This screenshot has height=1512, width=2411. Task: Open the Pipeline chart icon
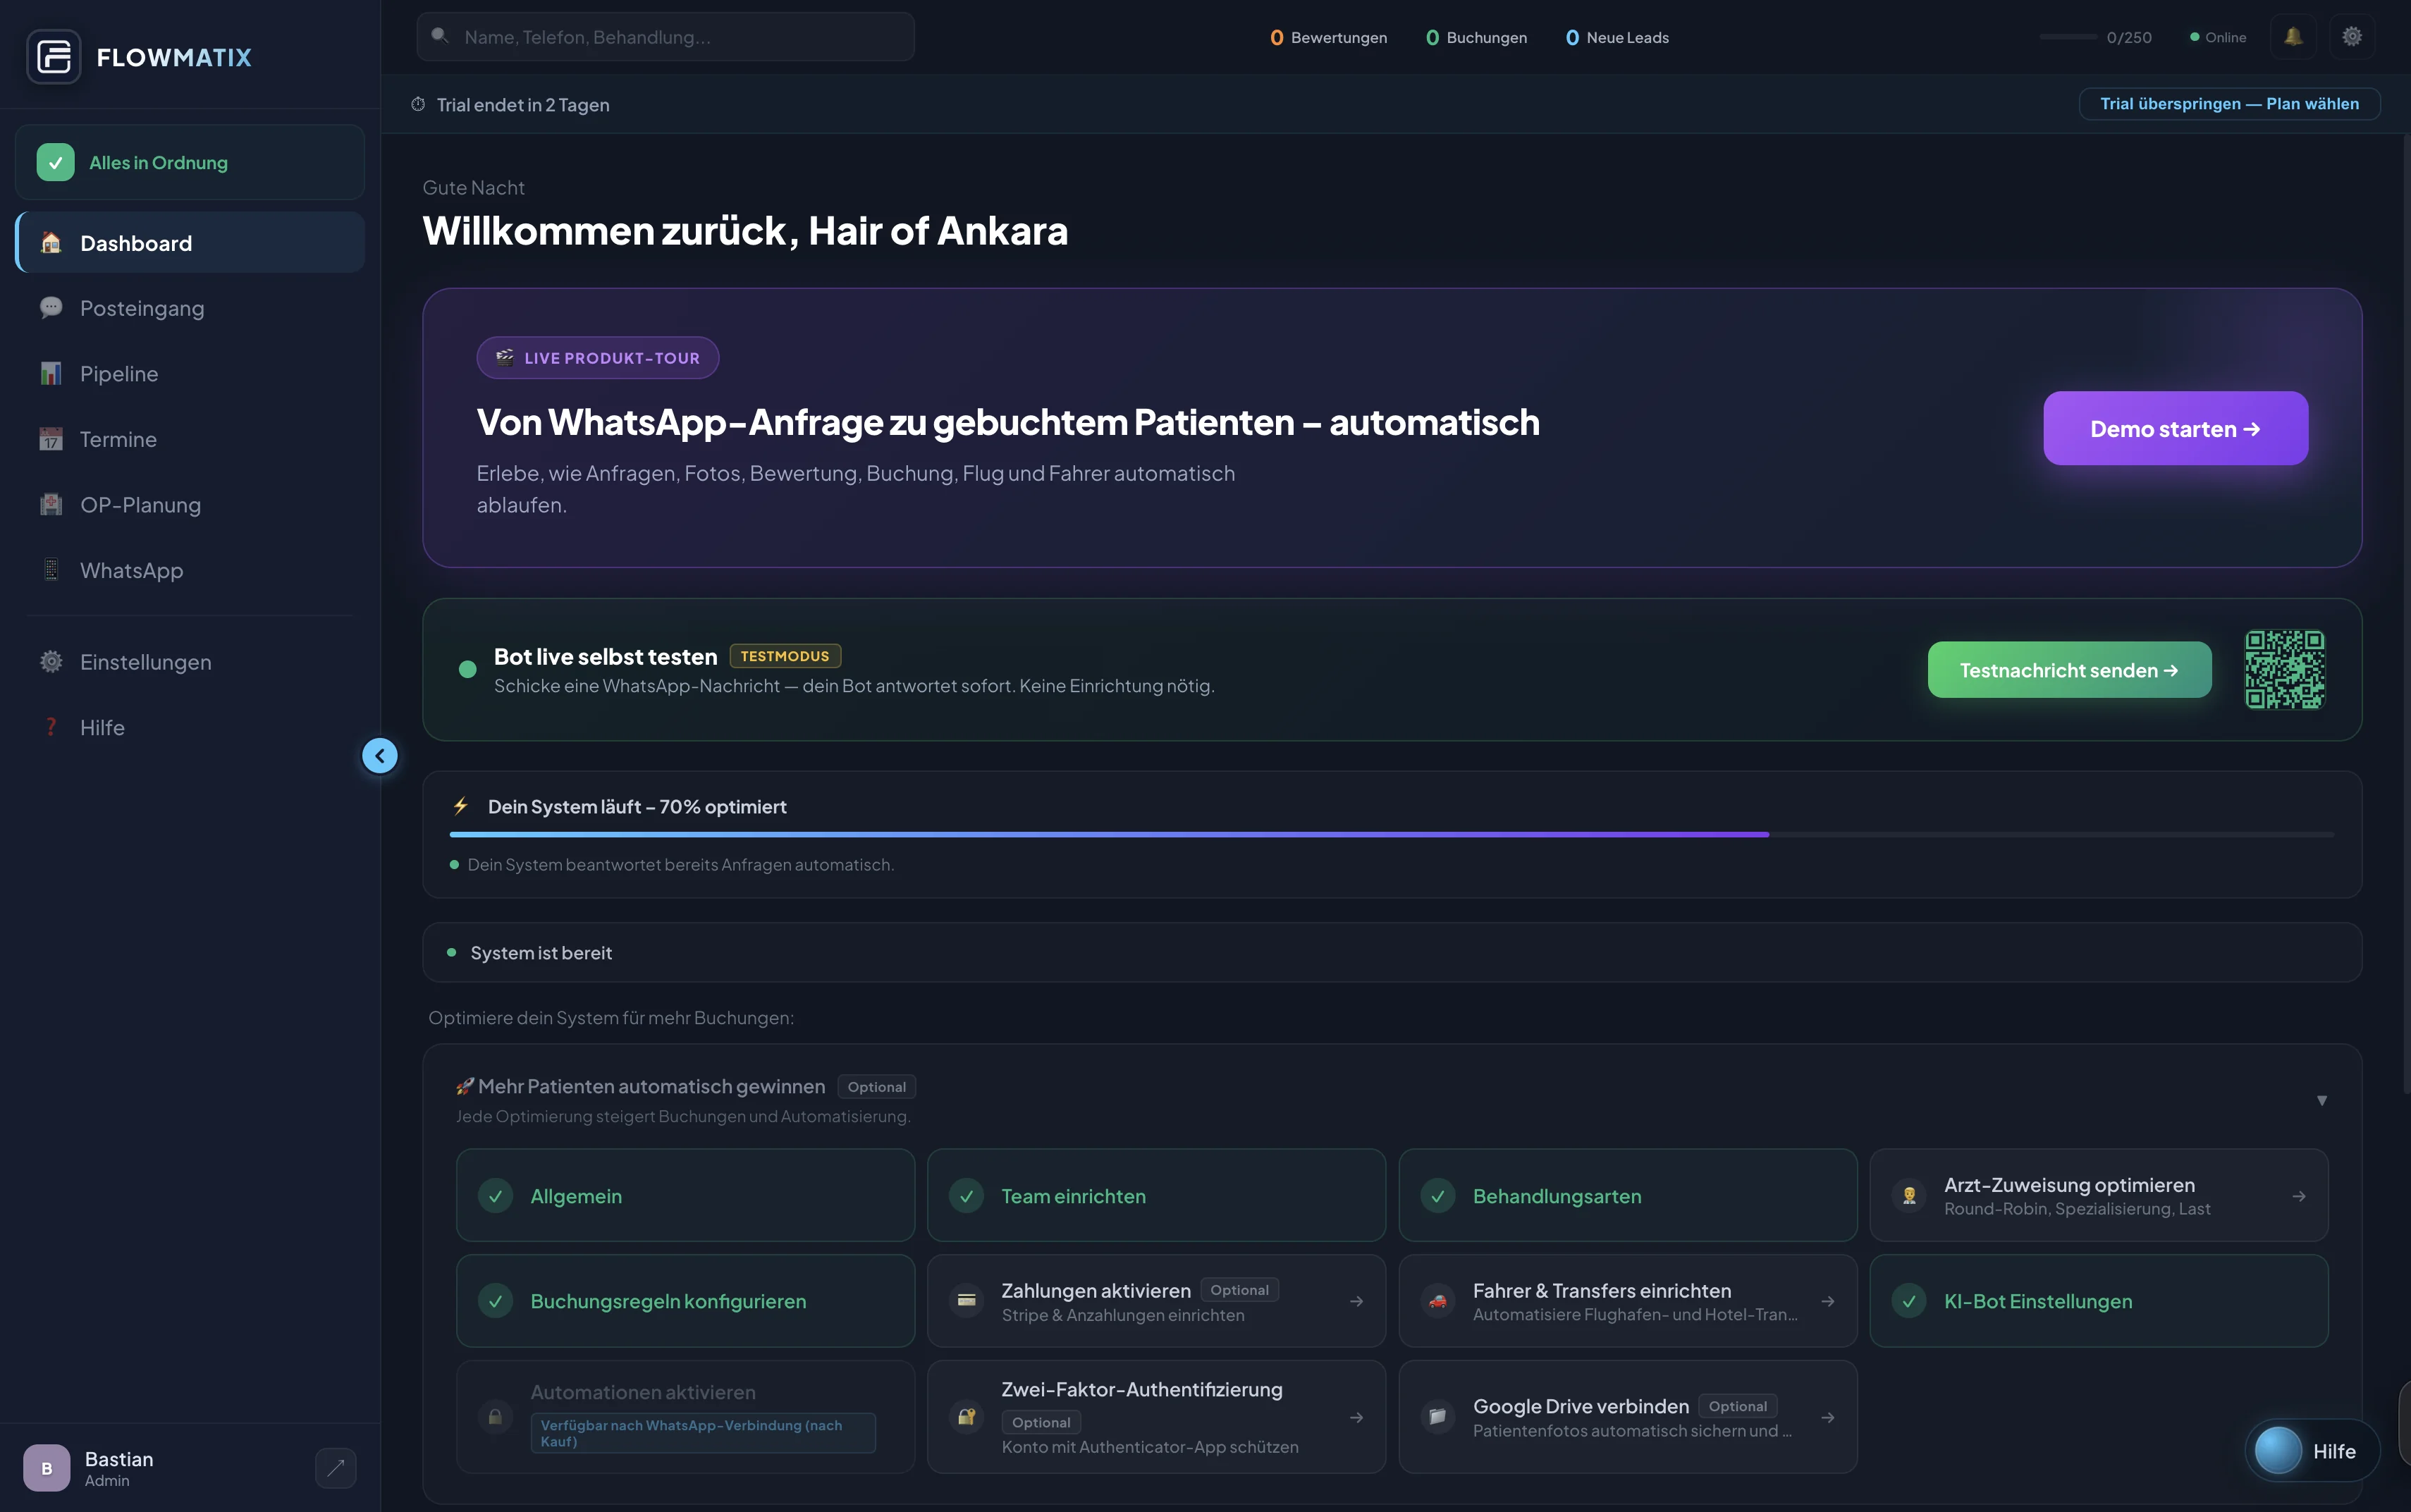[x=51, y=372]
